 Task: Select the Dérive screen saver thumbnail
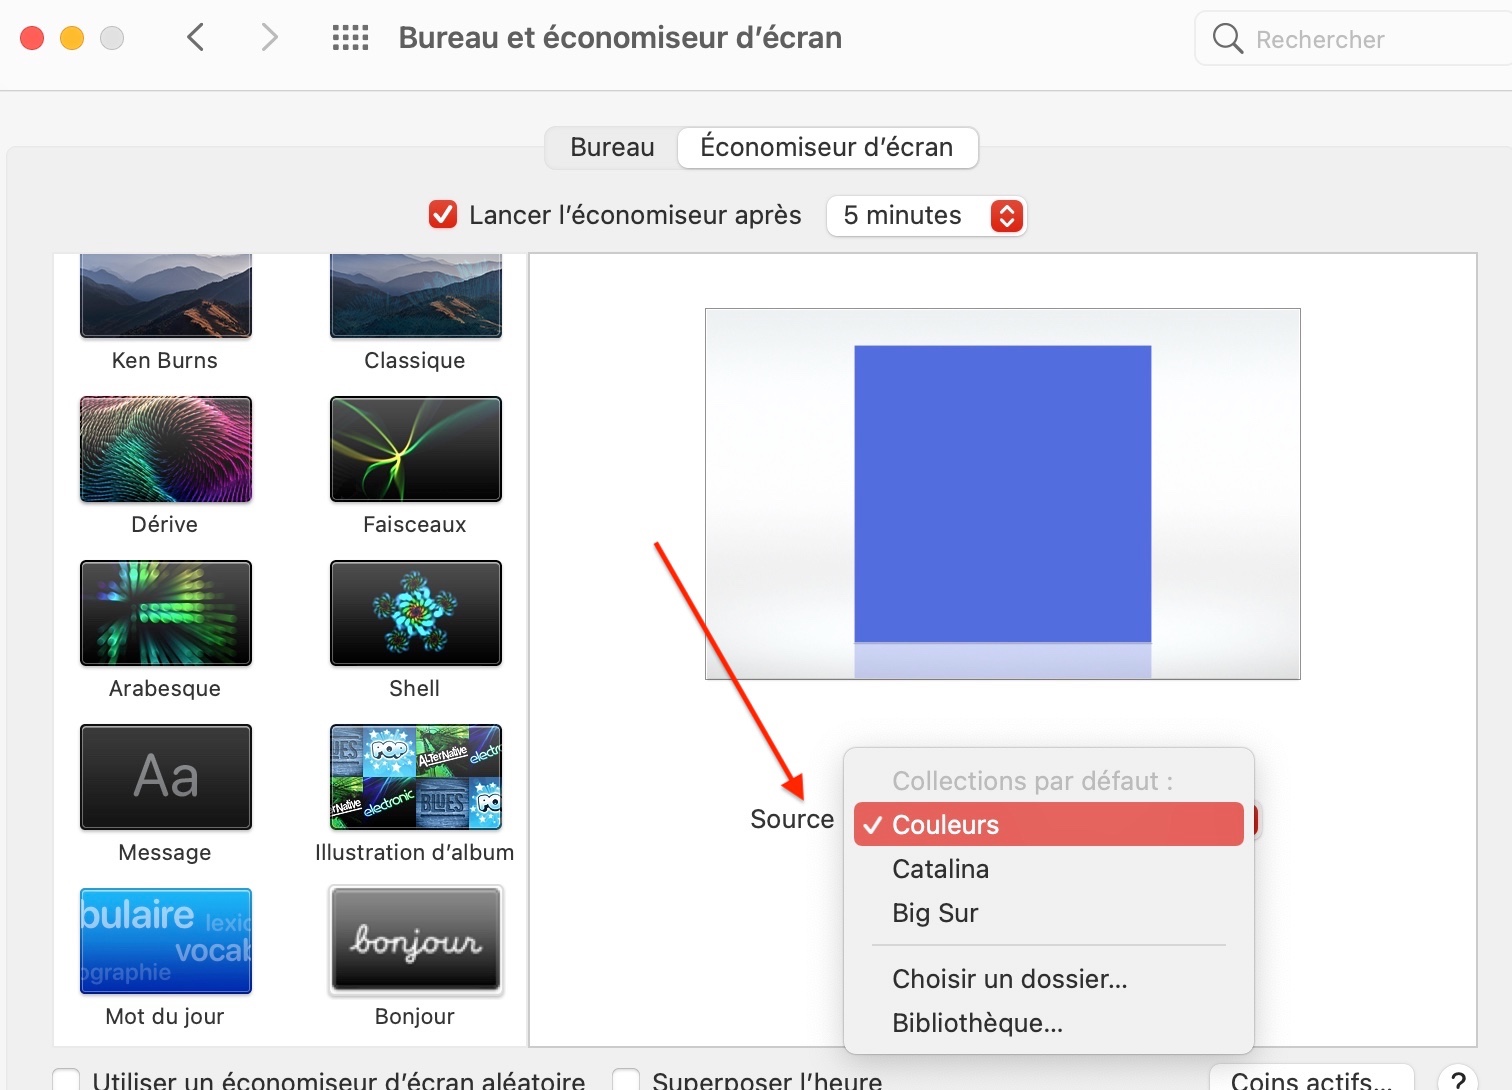pos(166,449)
